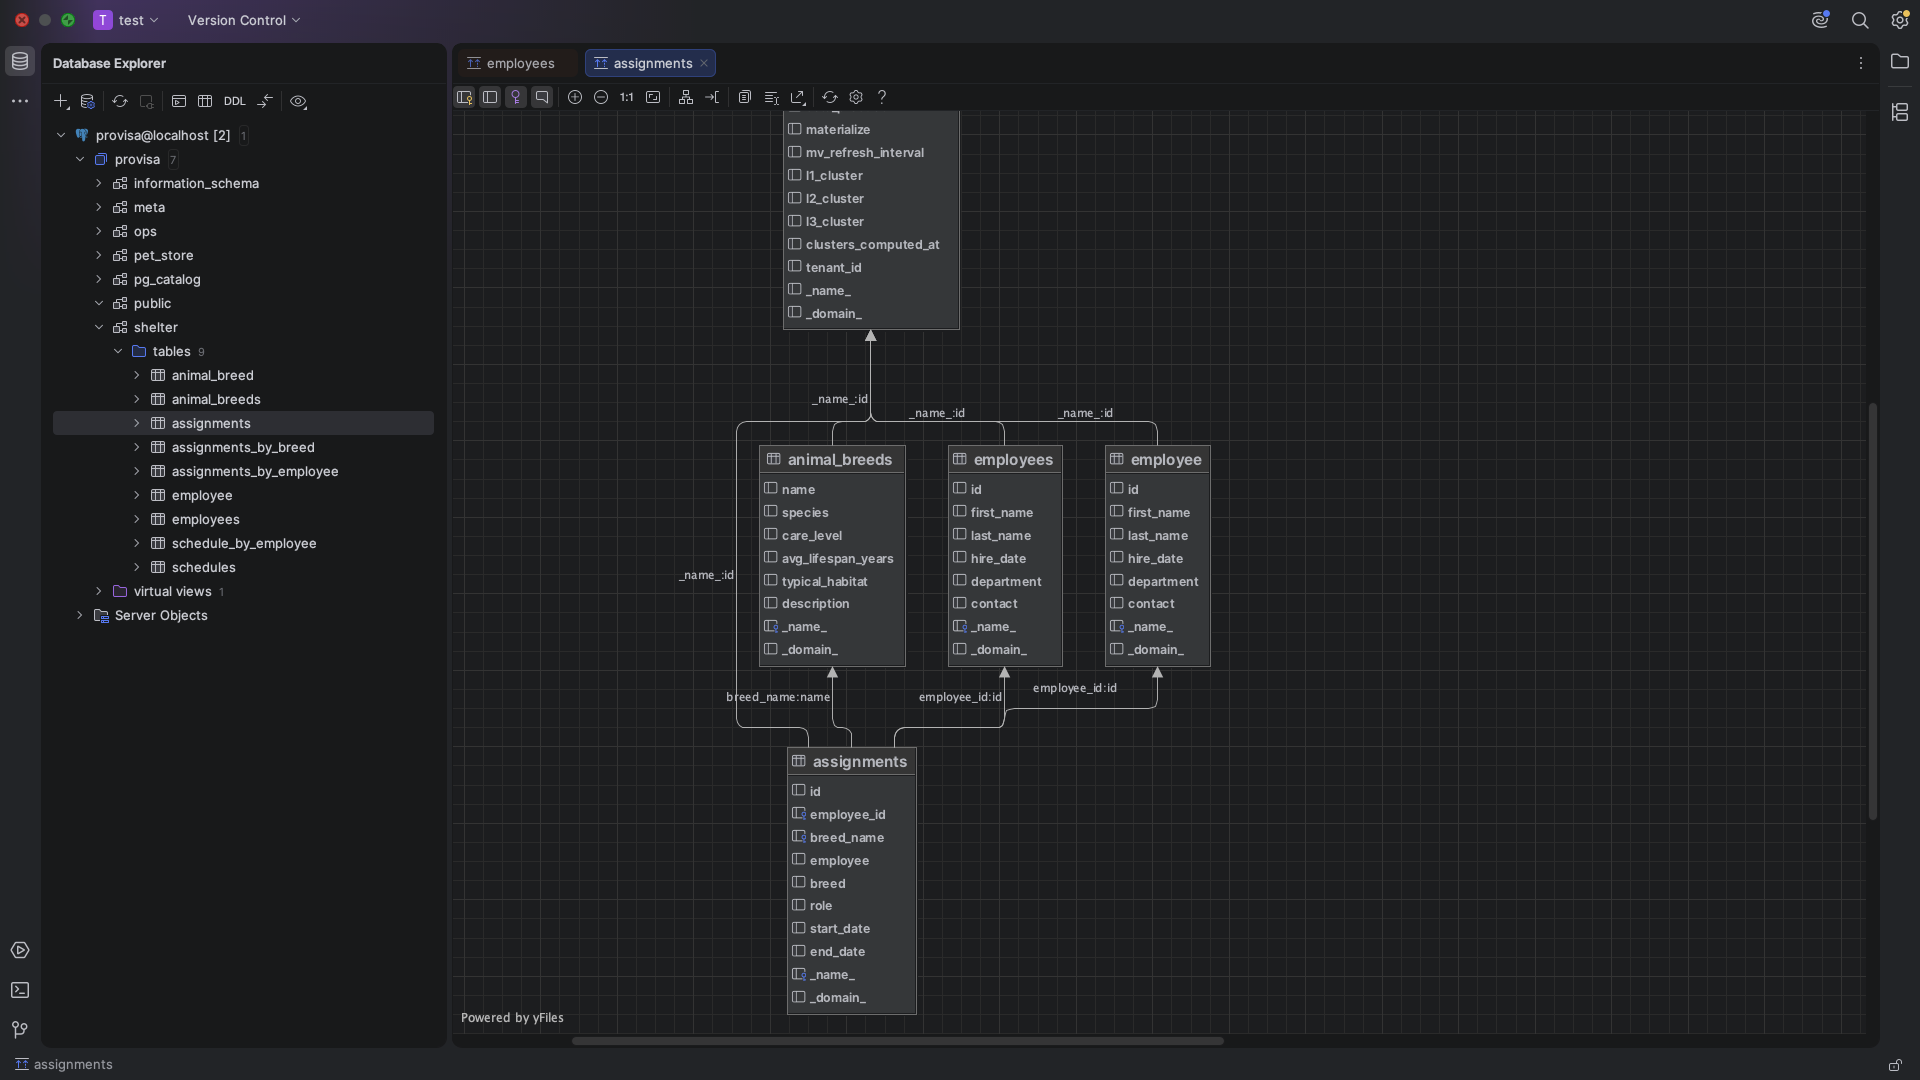This screenshot has width=1920, height=1080.
Task: Toggle the purple key visibility button
Action: click(516, 97)
